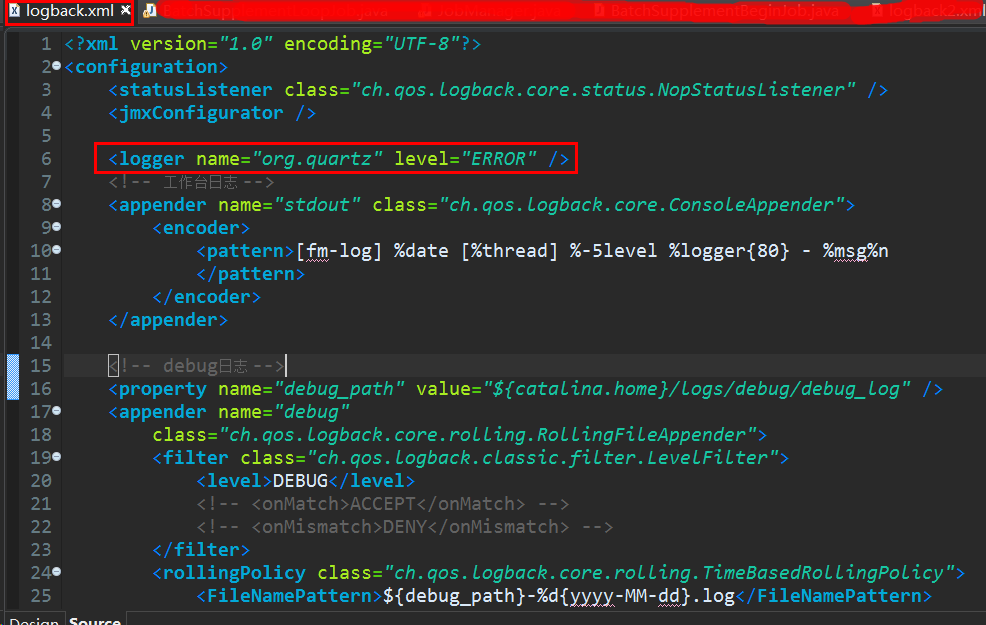Click the "stdout" appender name value

(317, 205)
